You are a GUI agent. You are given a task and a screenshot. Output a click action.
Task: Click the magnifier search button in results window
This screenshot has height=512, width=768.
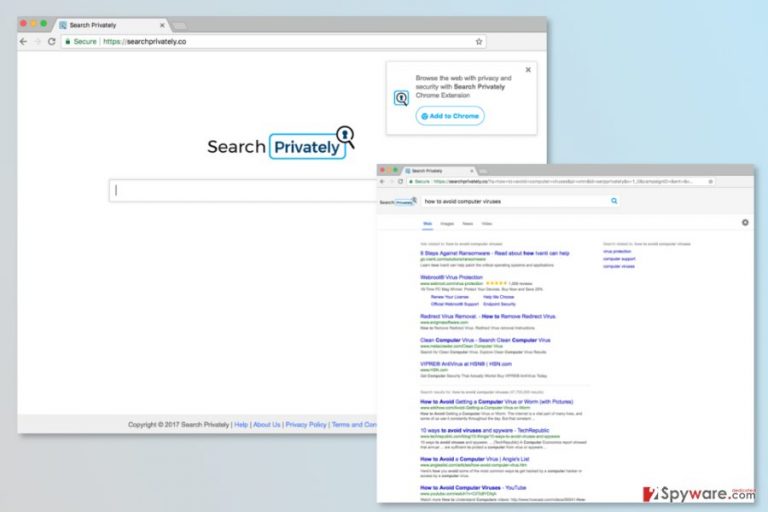[x=614, y=201]
